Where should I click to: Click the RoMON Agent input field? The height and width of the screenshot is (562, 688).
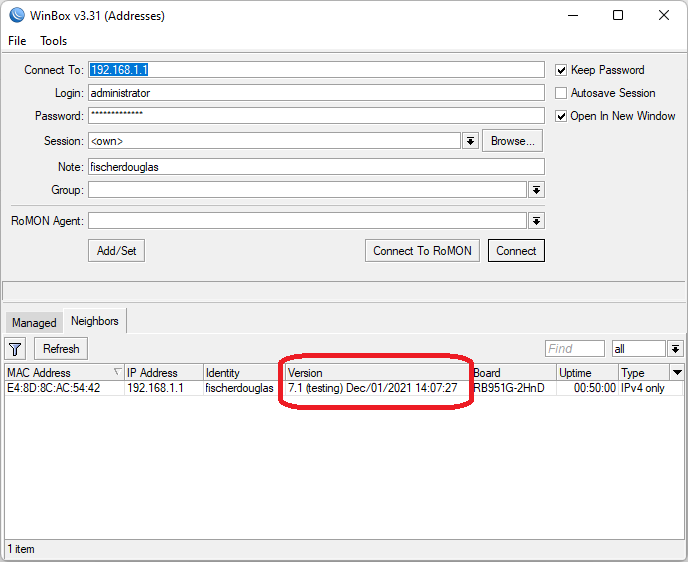[307, 221]
